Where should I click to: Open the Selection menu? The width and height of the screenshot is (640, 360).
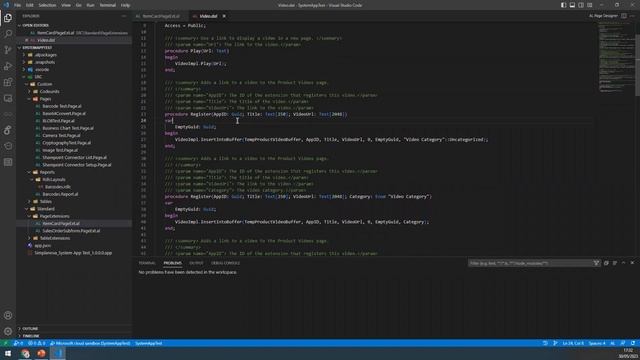click(47, 5)
